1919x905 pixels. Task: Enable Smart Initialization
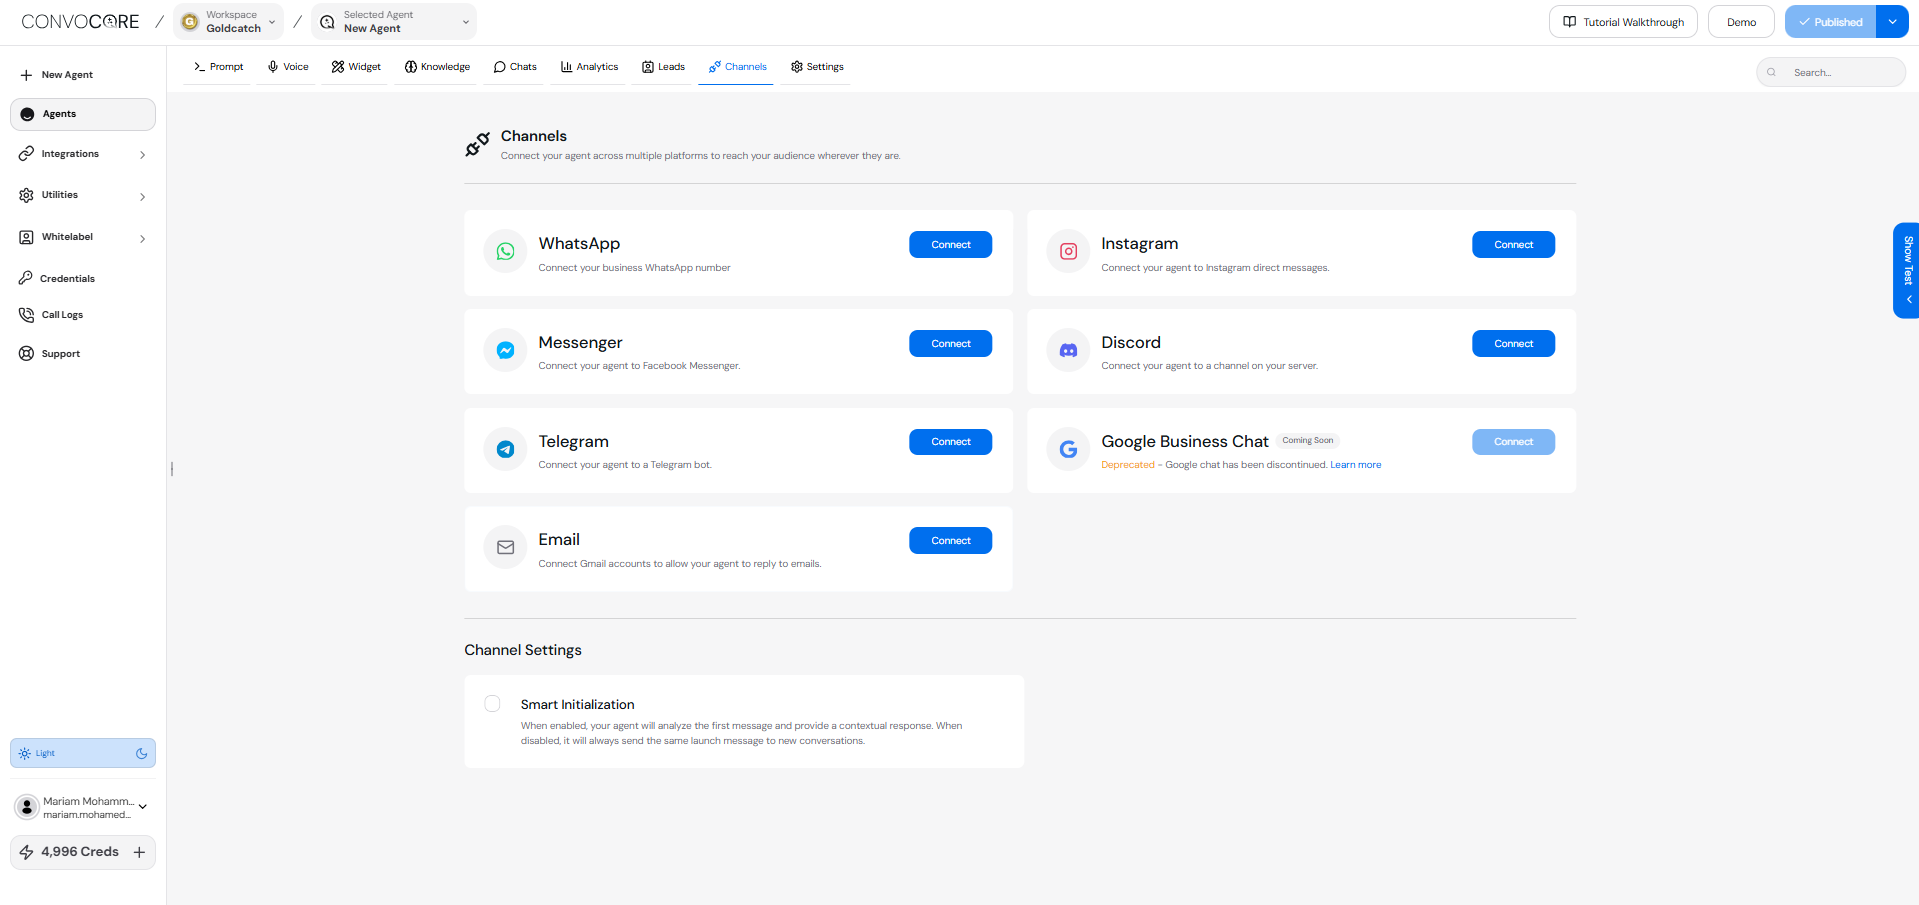click(492, 703)
